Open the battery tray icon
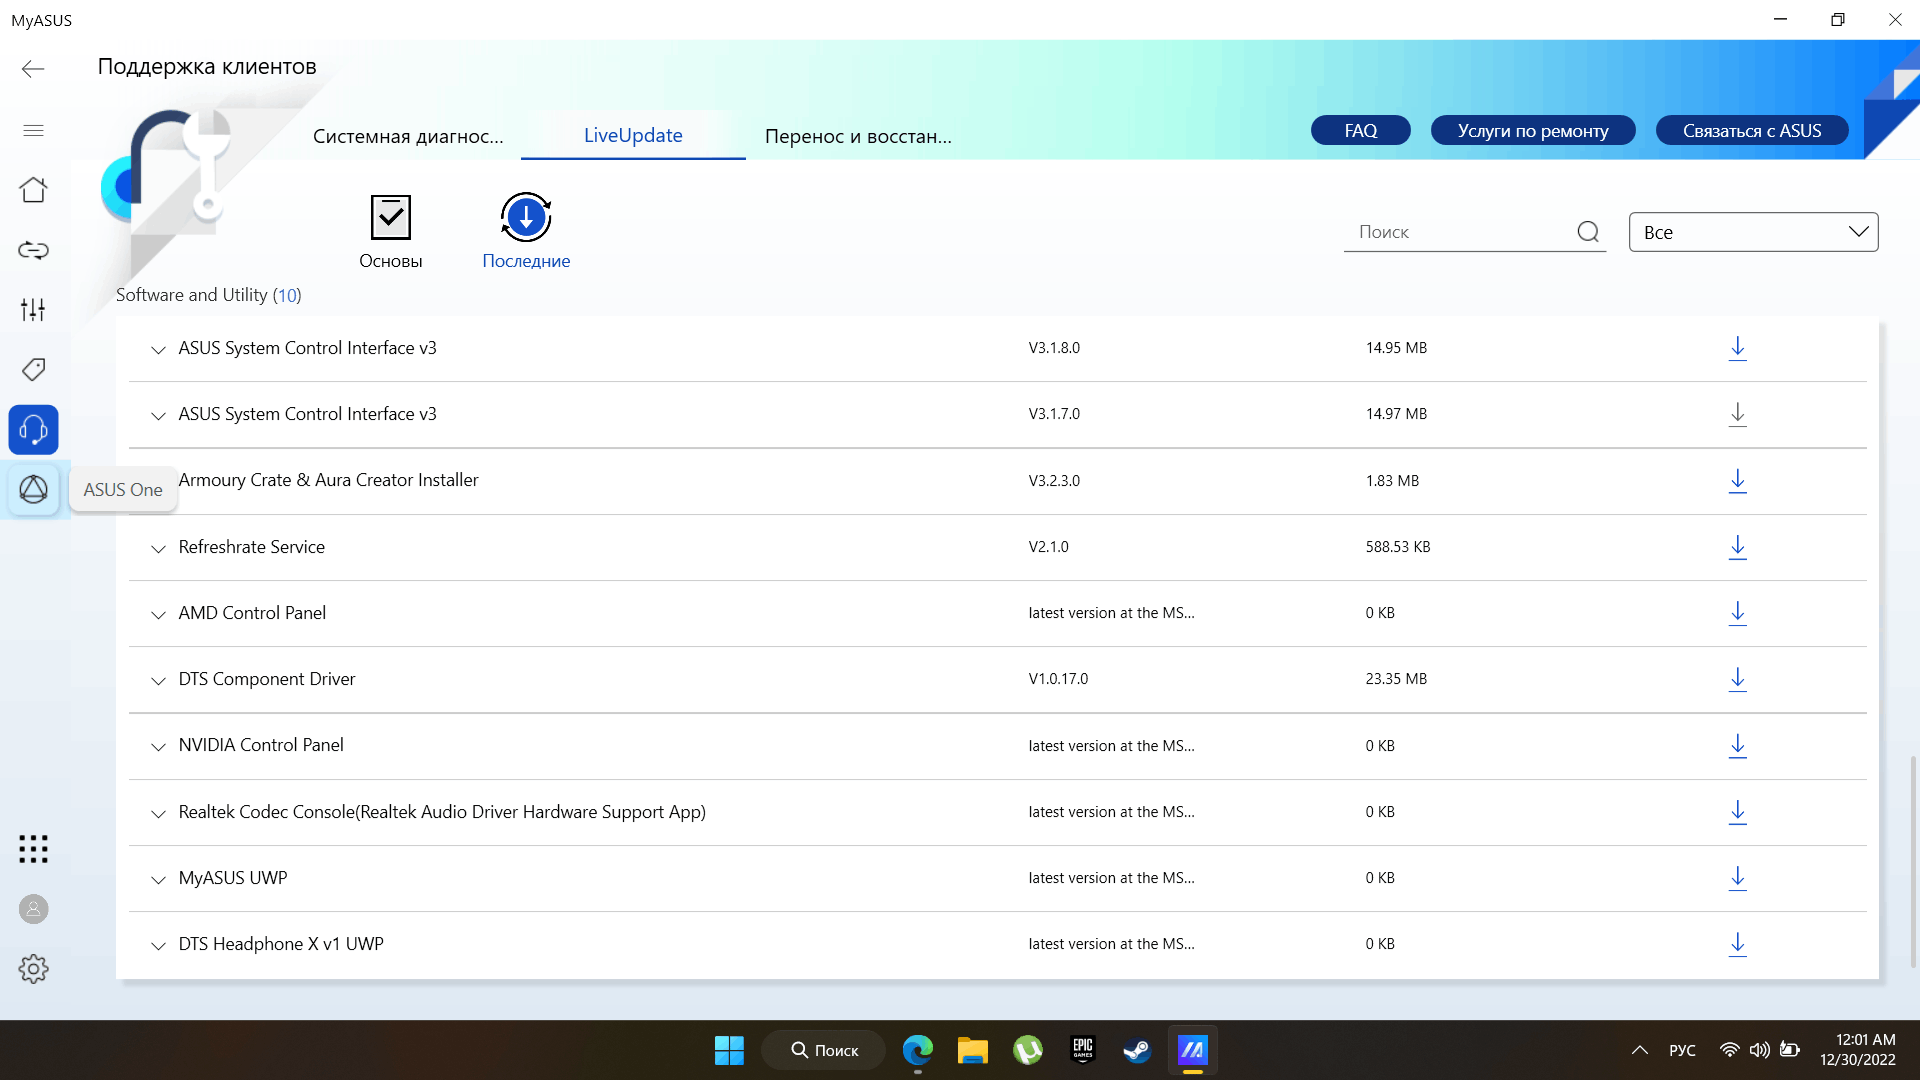This screenshot has width=1920, height=1080. pos(1790,1050)
